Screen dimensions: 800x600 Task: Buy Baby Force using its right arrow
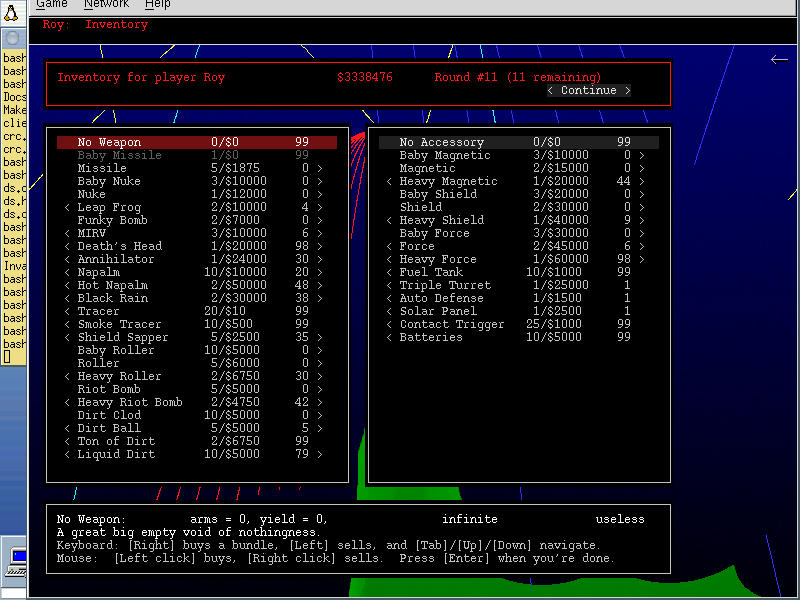tap(642, 233)
